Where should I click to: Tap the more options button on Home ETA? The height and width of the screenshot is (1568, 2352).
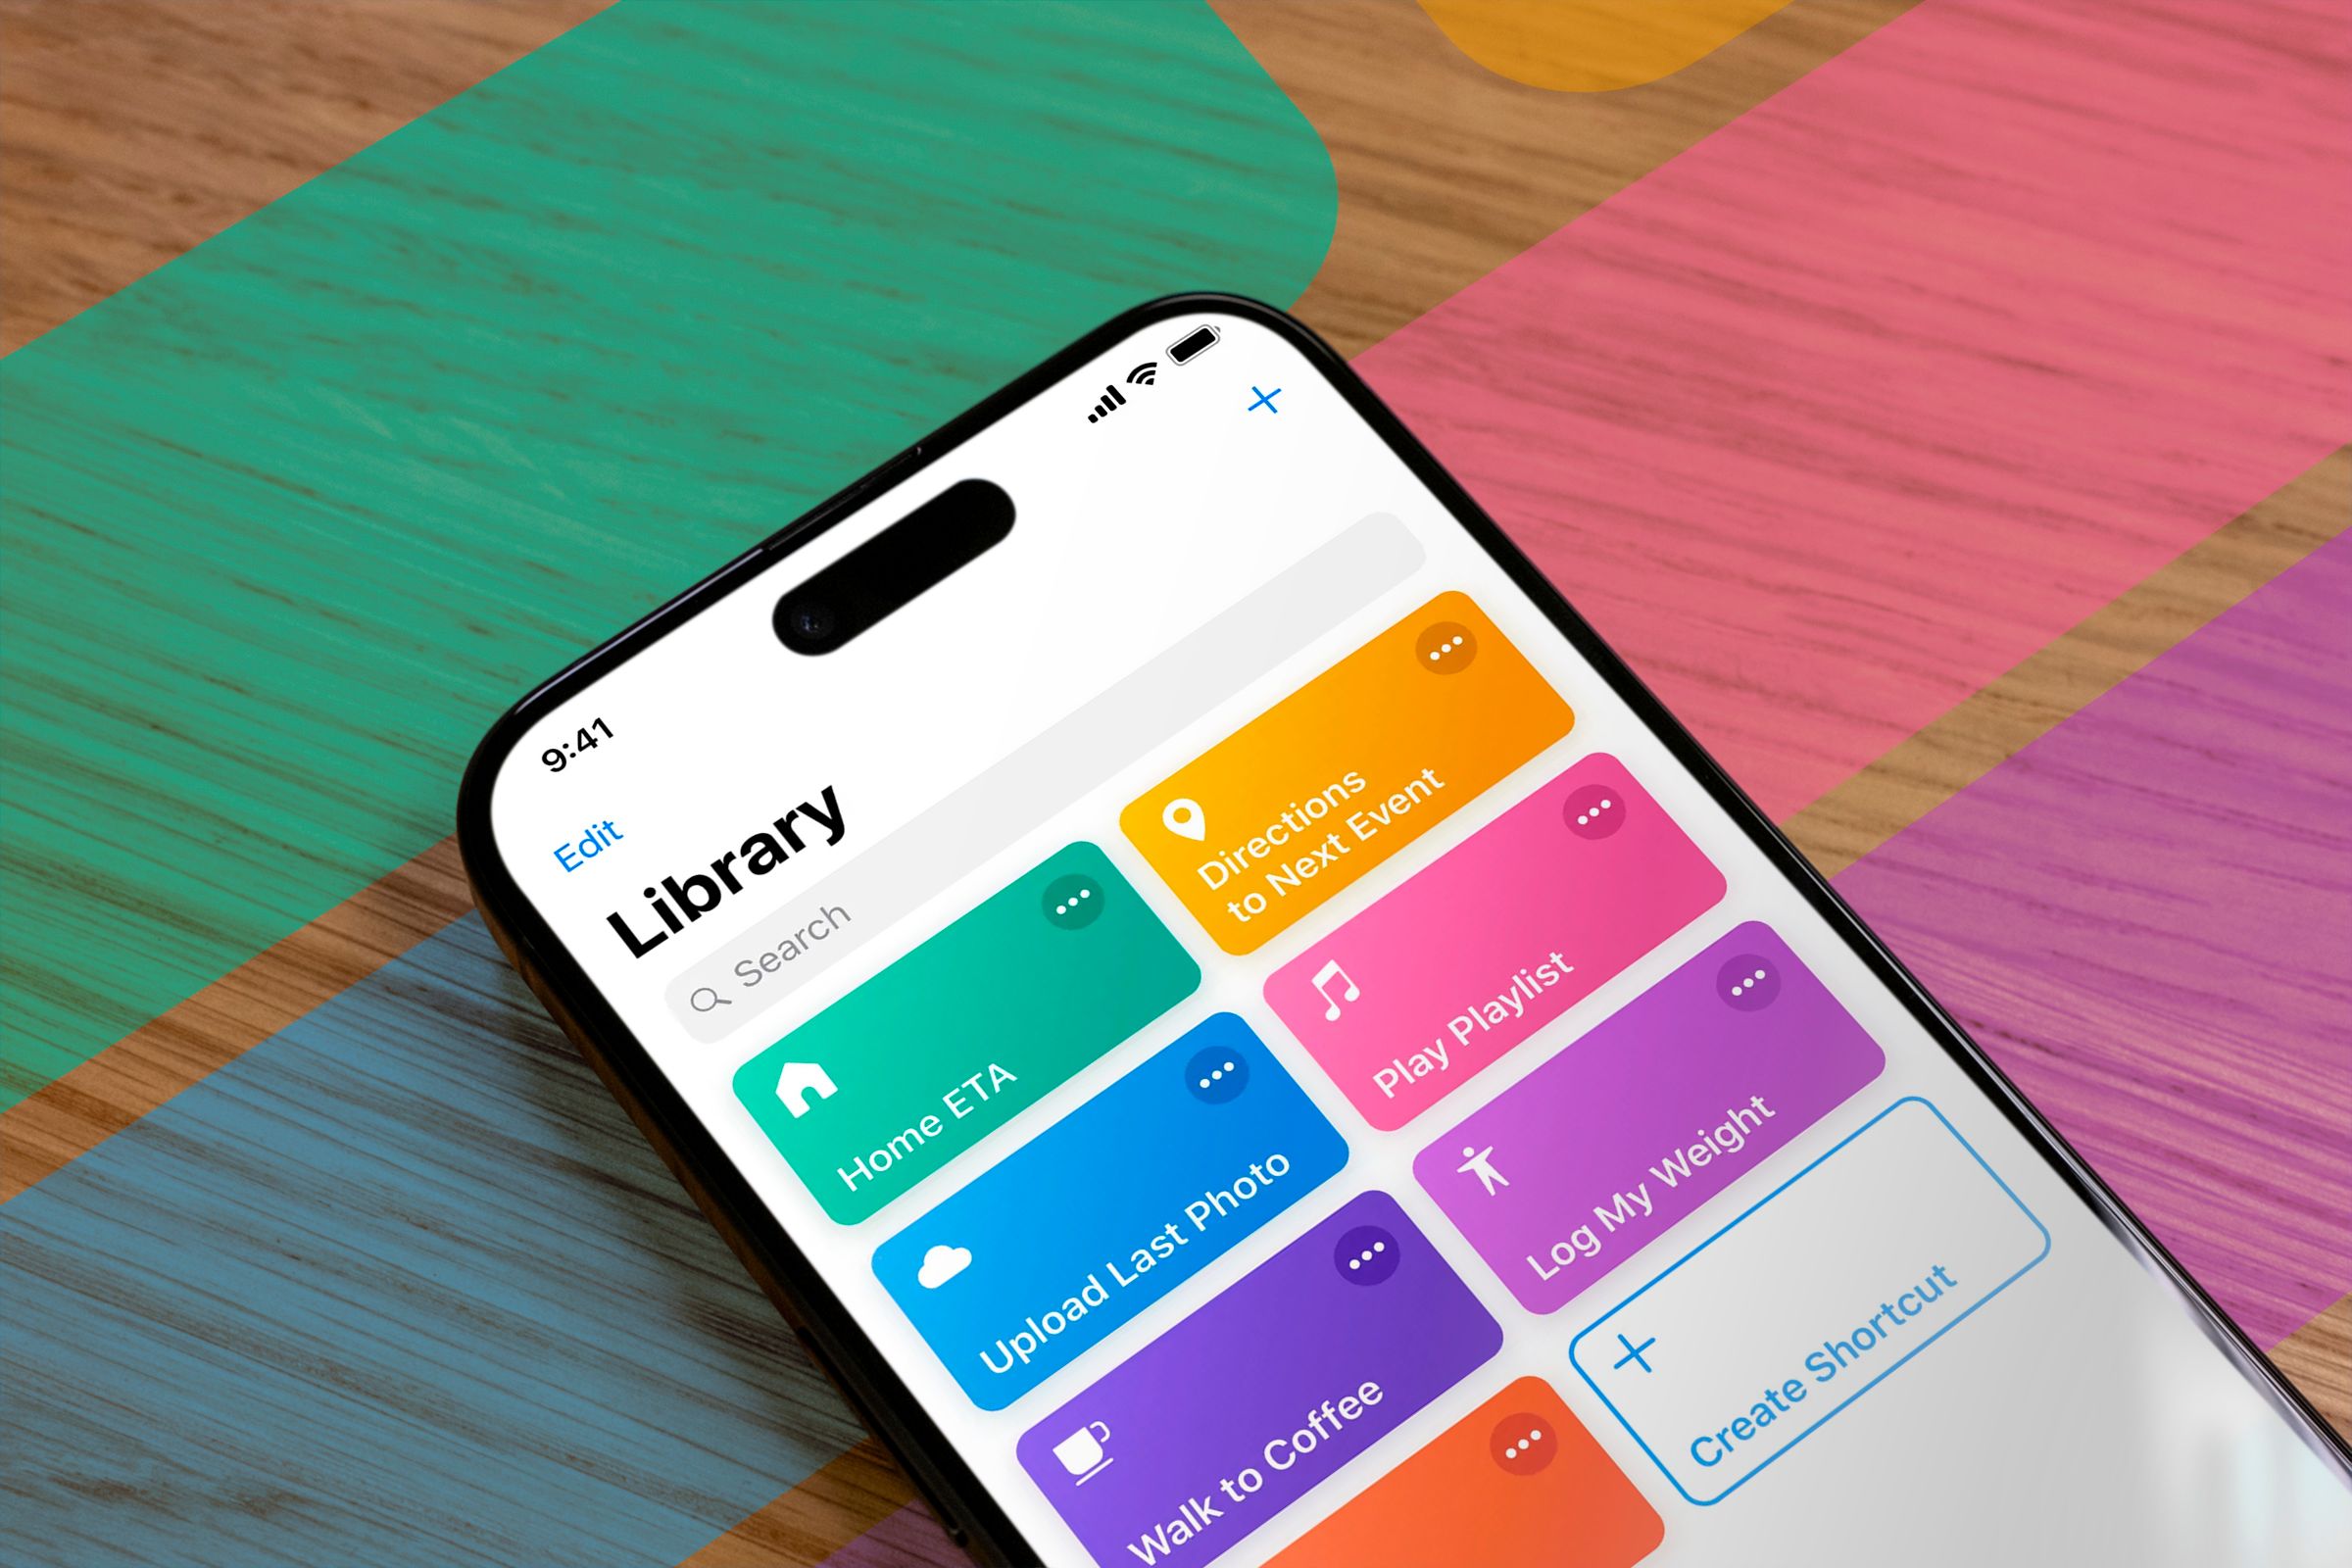(x=1073, y=906)
